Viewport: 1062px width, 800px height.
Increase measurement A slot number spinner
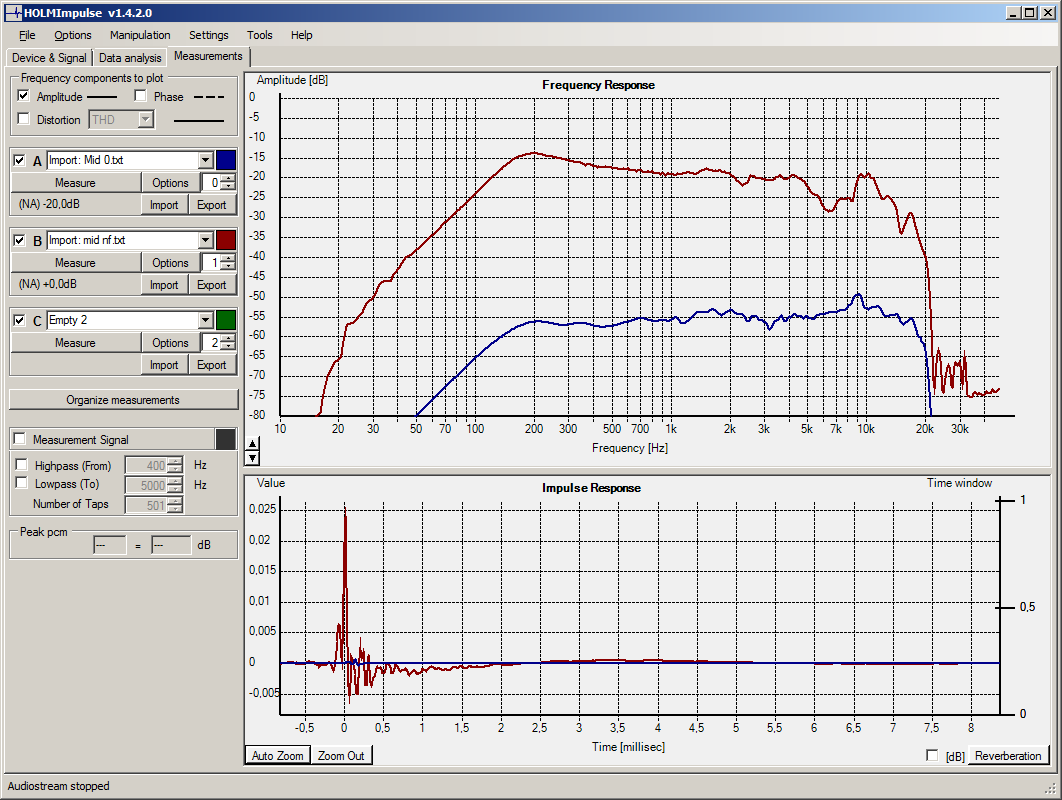(x=229, y=179)
